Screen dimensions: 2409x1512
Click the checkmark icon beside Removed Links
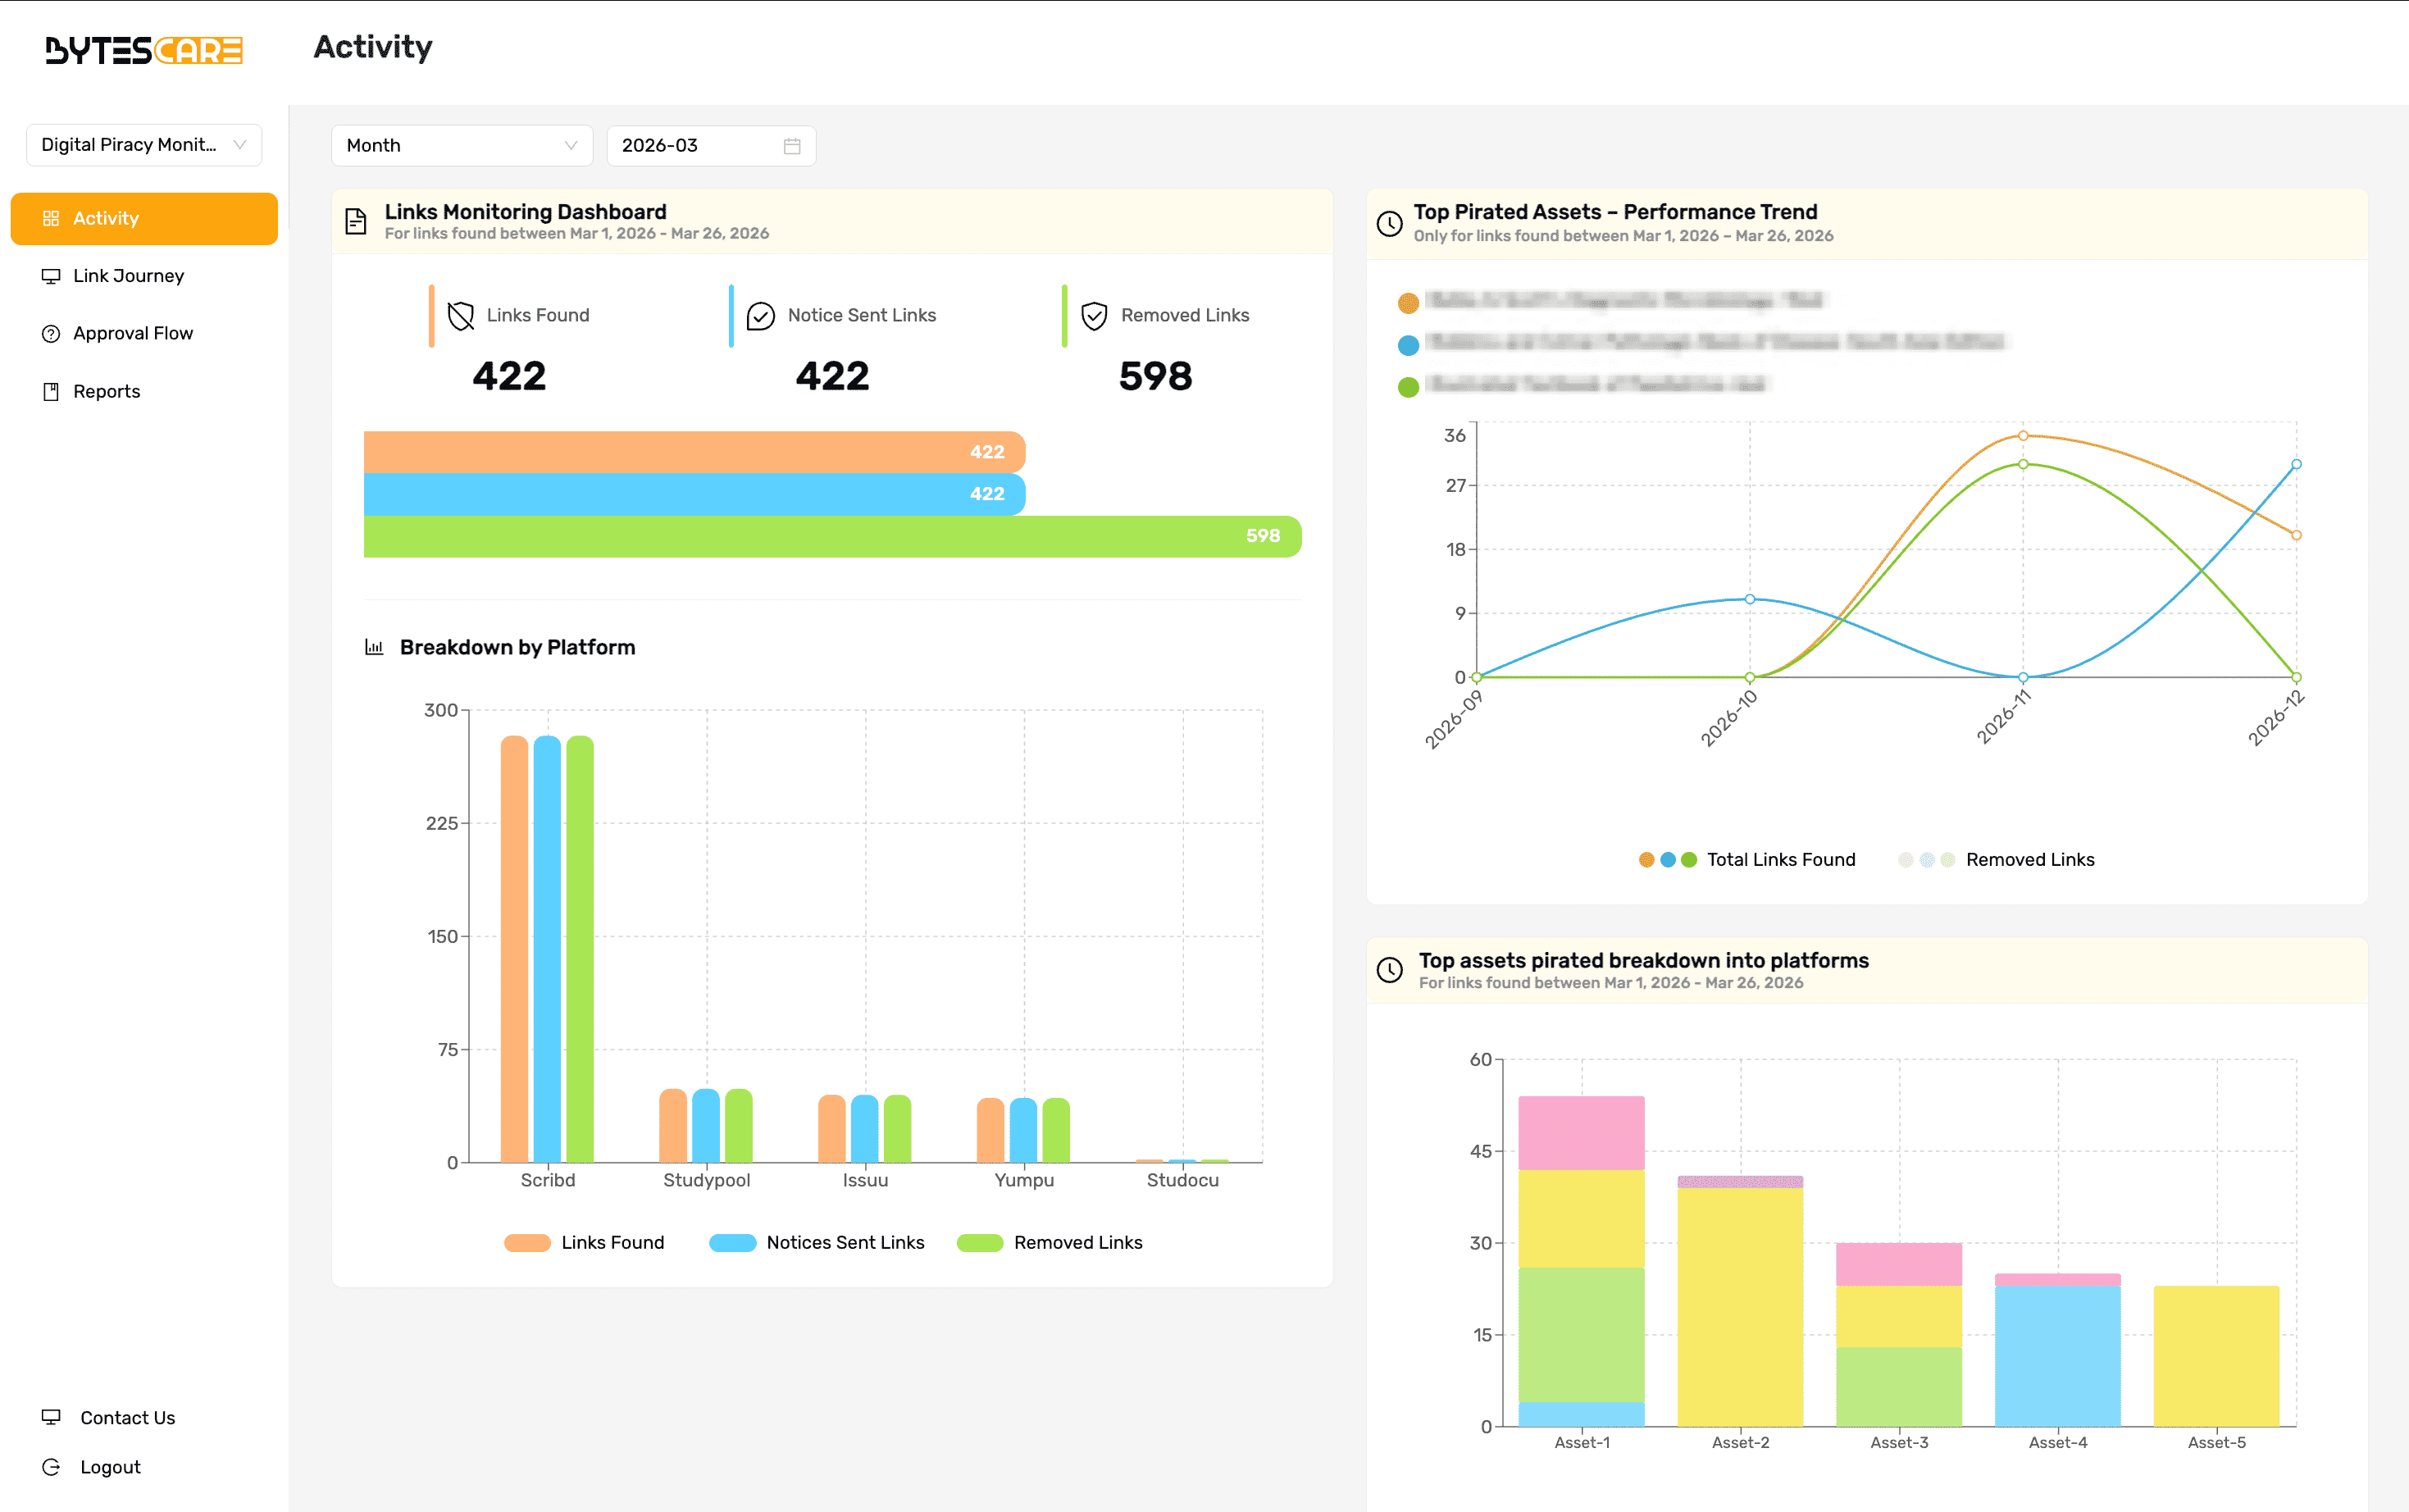point(1093,314)
